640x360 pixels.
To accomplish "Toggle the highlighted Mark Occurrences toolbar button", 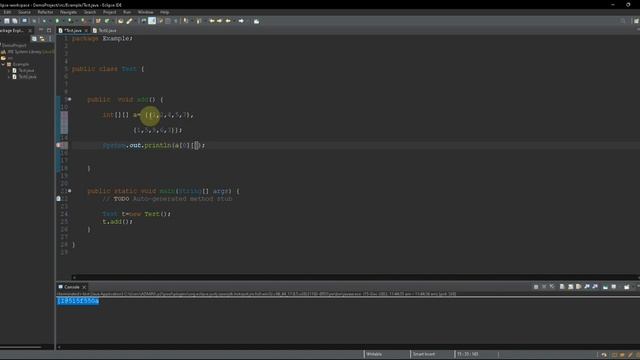I will 152,21.
